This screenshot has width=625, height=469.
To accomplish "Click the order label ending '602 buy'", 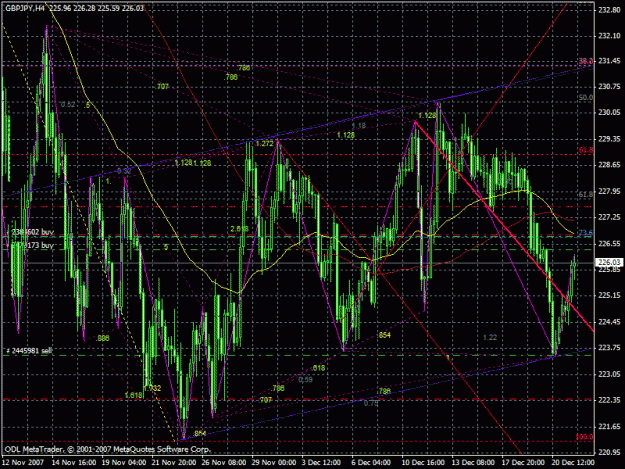I will coord(31,232).
